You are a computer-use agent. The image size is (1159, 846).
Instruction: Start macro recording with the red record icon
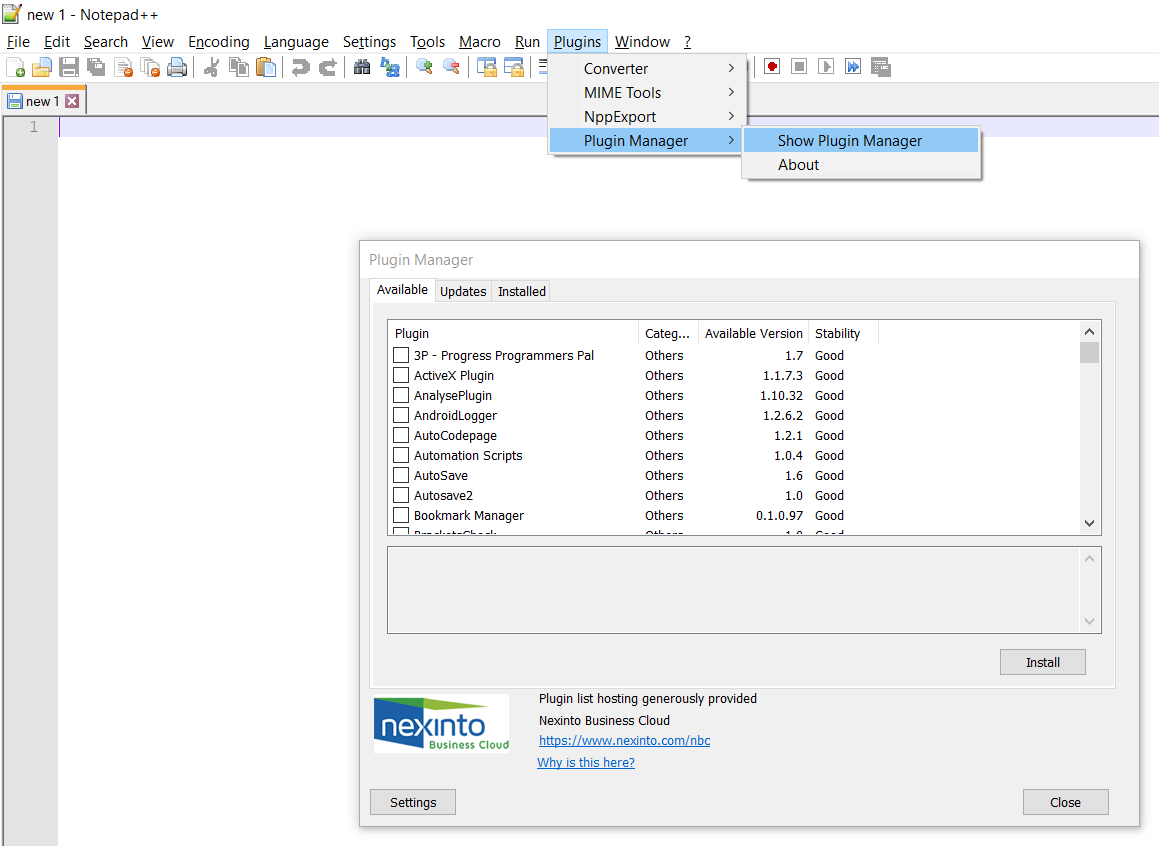(770, 66)
